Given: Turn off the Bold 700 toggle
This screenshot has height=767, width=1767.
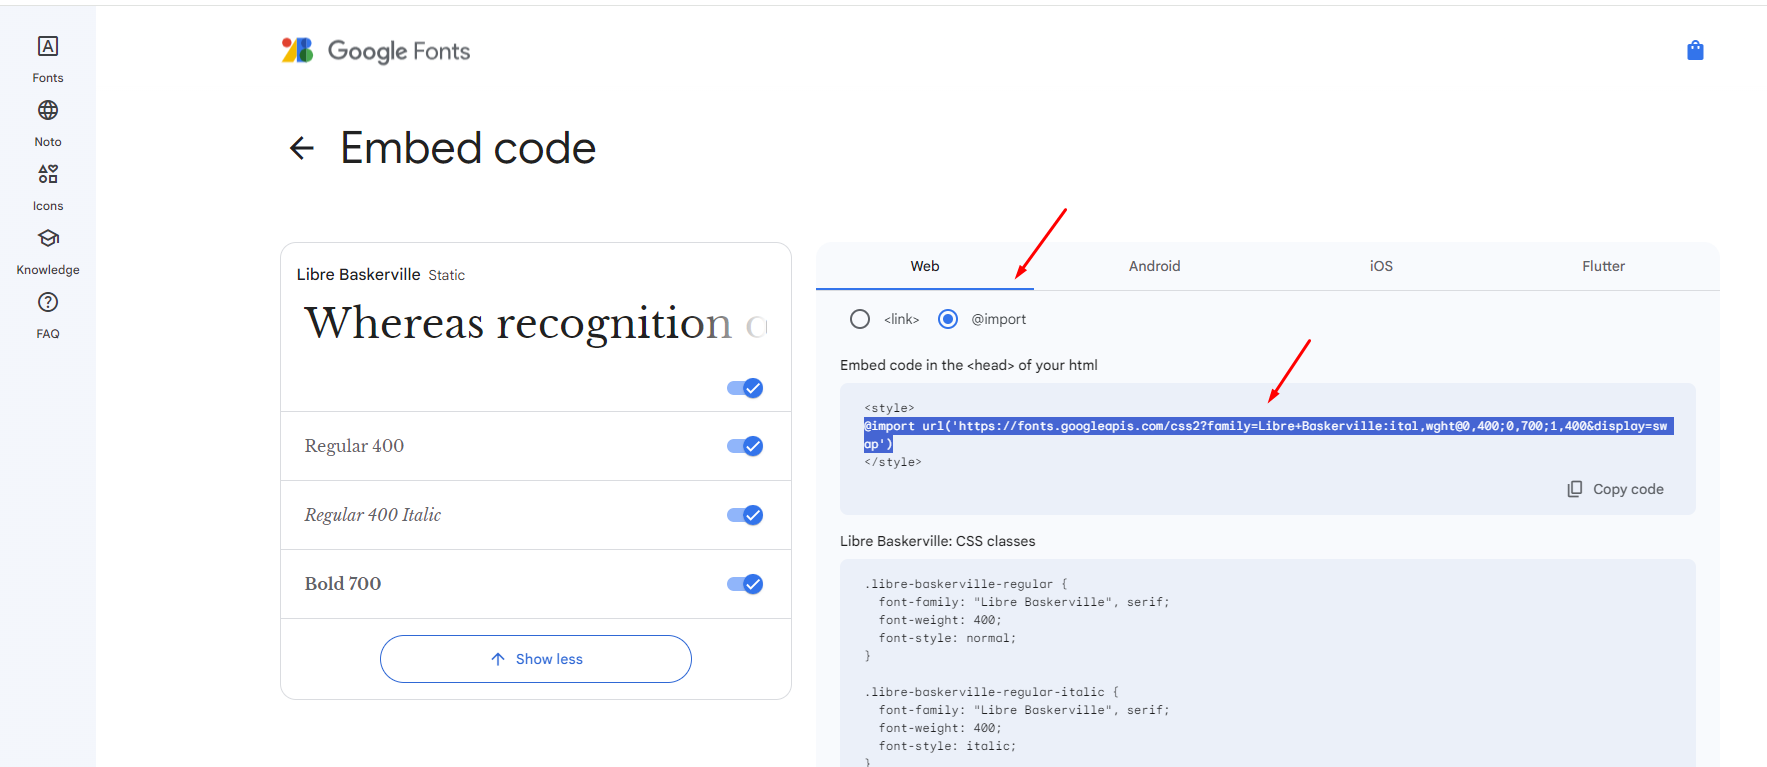Looking at the screenshot, I should (x=745, y=584).
